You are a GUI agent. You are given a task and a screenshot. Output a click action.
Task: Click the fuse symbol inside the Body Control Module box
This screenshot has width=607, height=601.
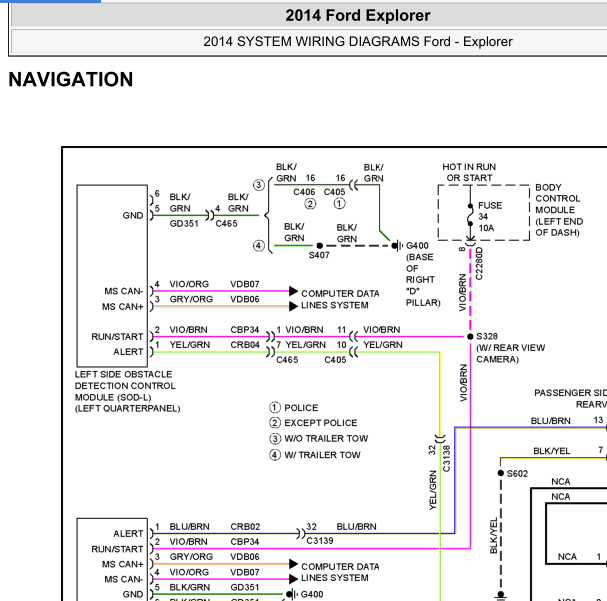(470, 215)
